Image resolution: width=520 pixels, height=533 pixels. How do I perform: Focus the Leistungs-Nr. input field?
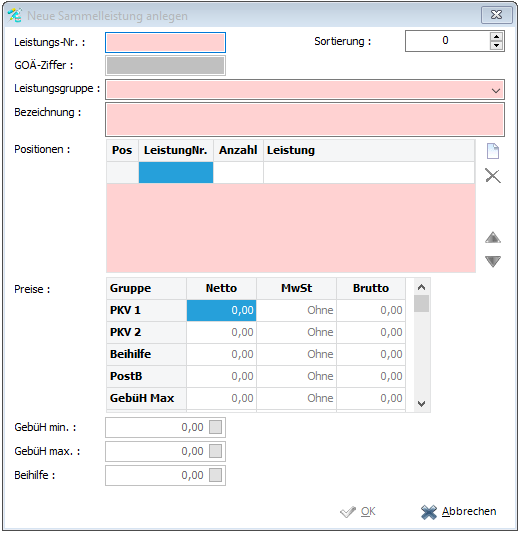coord(166,42)
